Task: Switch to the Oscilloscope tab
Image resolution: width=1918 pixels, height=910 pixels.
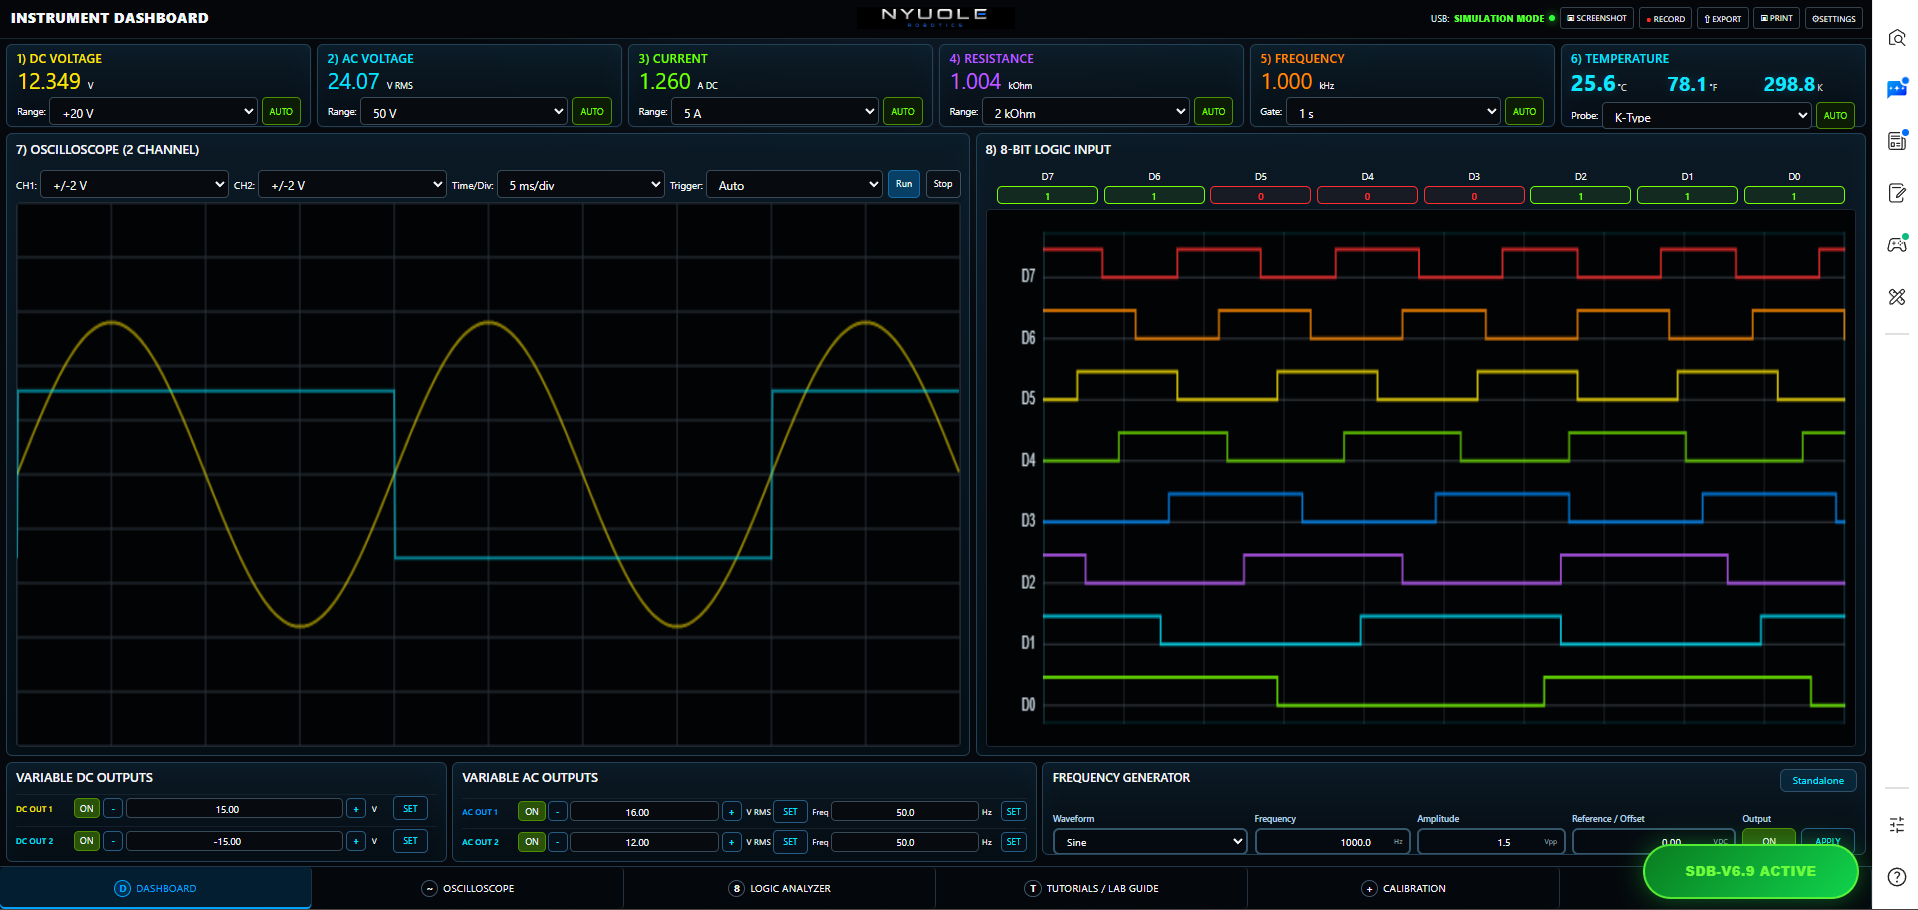Action: pyautogui.click(x=468, y=888)
